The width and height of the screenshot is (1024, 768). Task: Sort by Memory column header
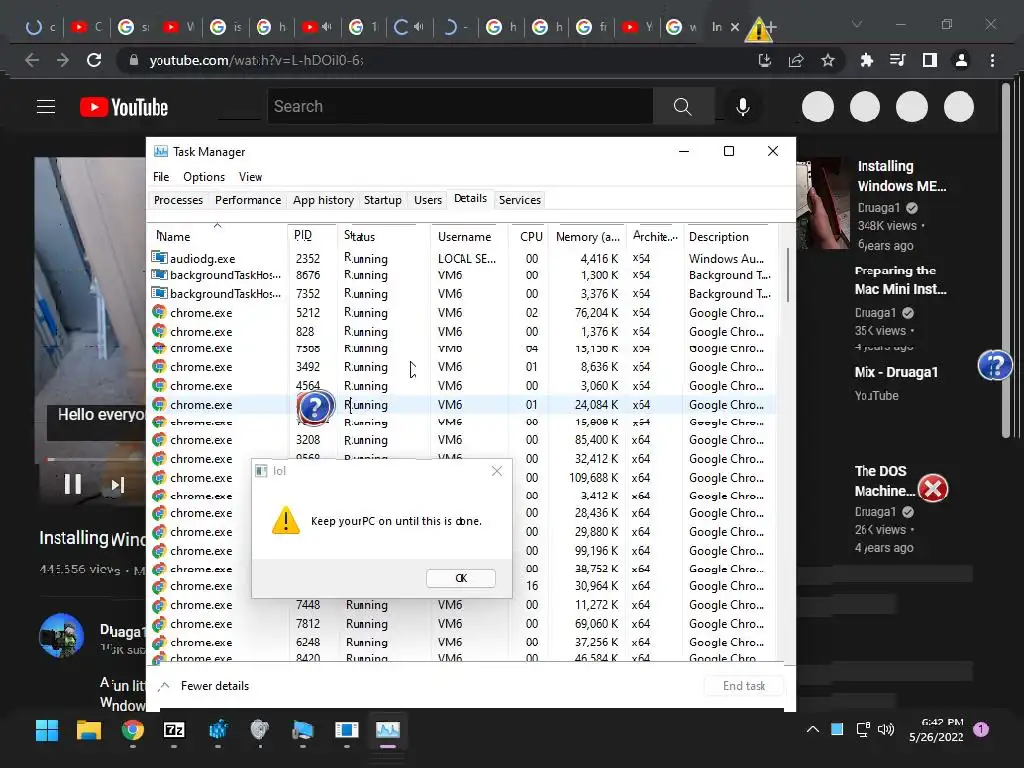pos(587,236)
